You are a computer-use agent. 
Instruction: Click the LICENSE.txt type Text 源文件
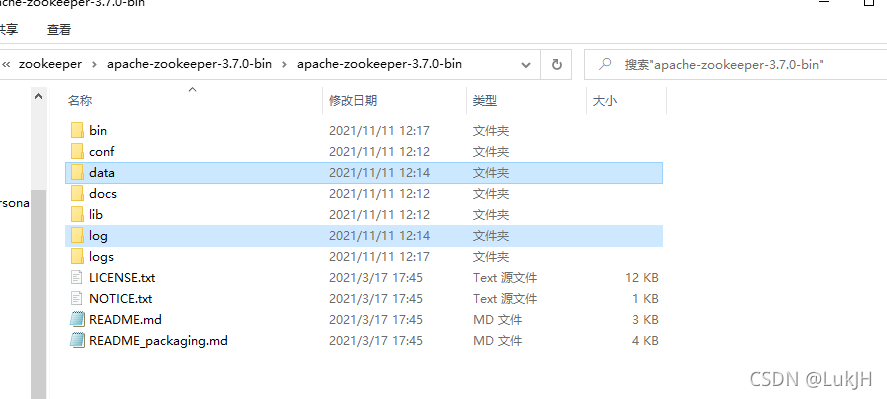coord(505,278)
